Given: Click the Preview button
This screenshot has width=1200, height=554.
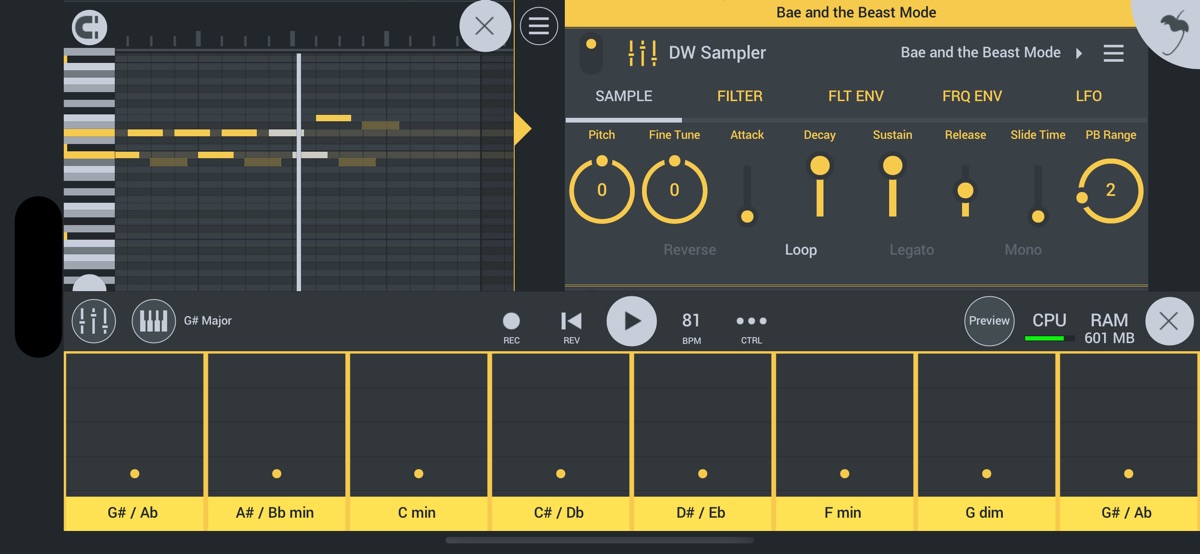Looking at the screenshot, I should (989, 321).
